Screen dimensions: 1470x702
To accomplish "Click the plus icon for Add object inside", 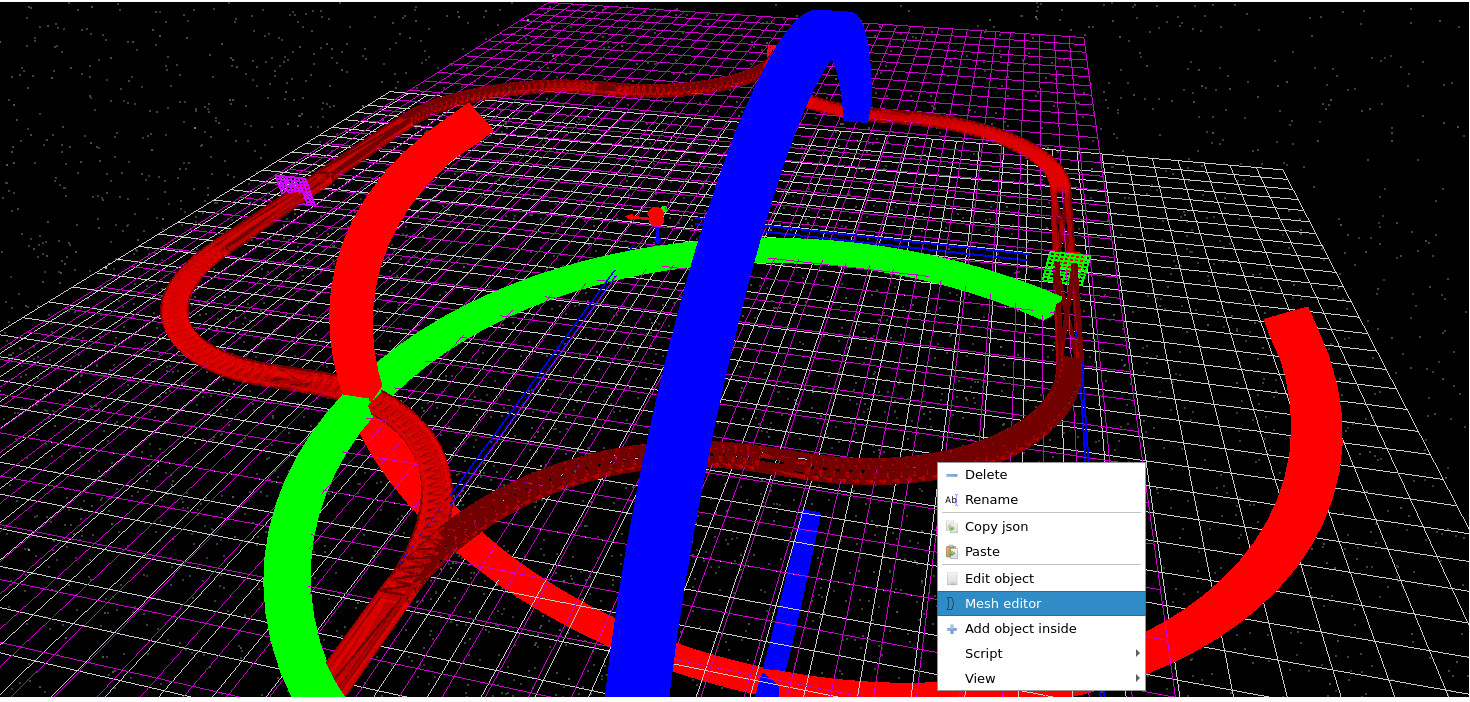I will tap(951, 629).
